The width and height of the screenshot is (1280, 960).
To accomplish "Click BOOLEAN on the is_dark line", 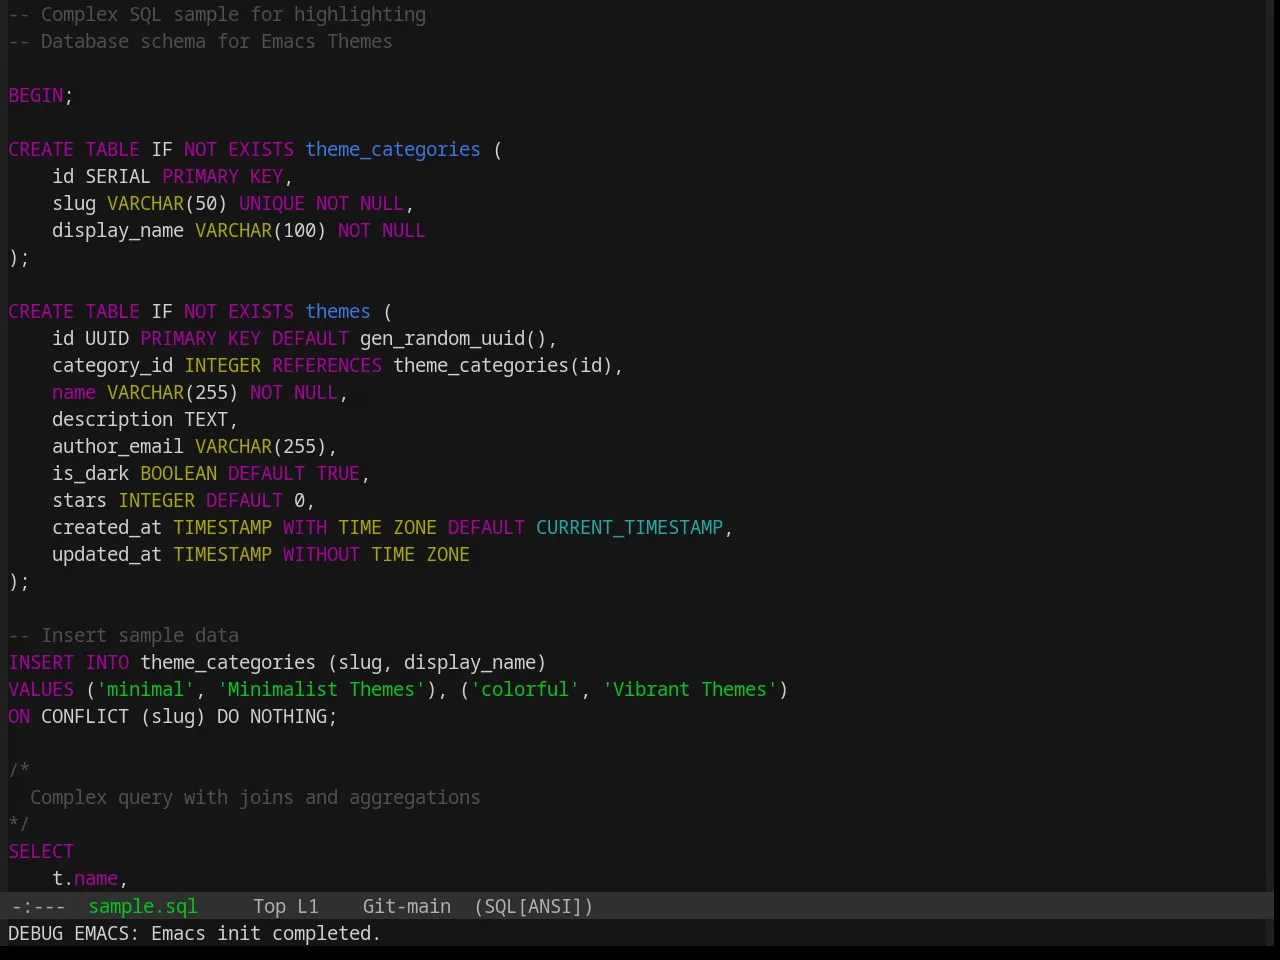I will pos(178,473).
